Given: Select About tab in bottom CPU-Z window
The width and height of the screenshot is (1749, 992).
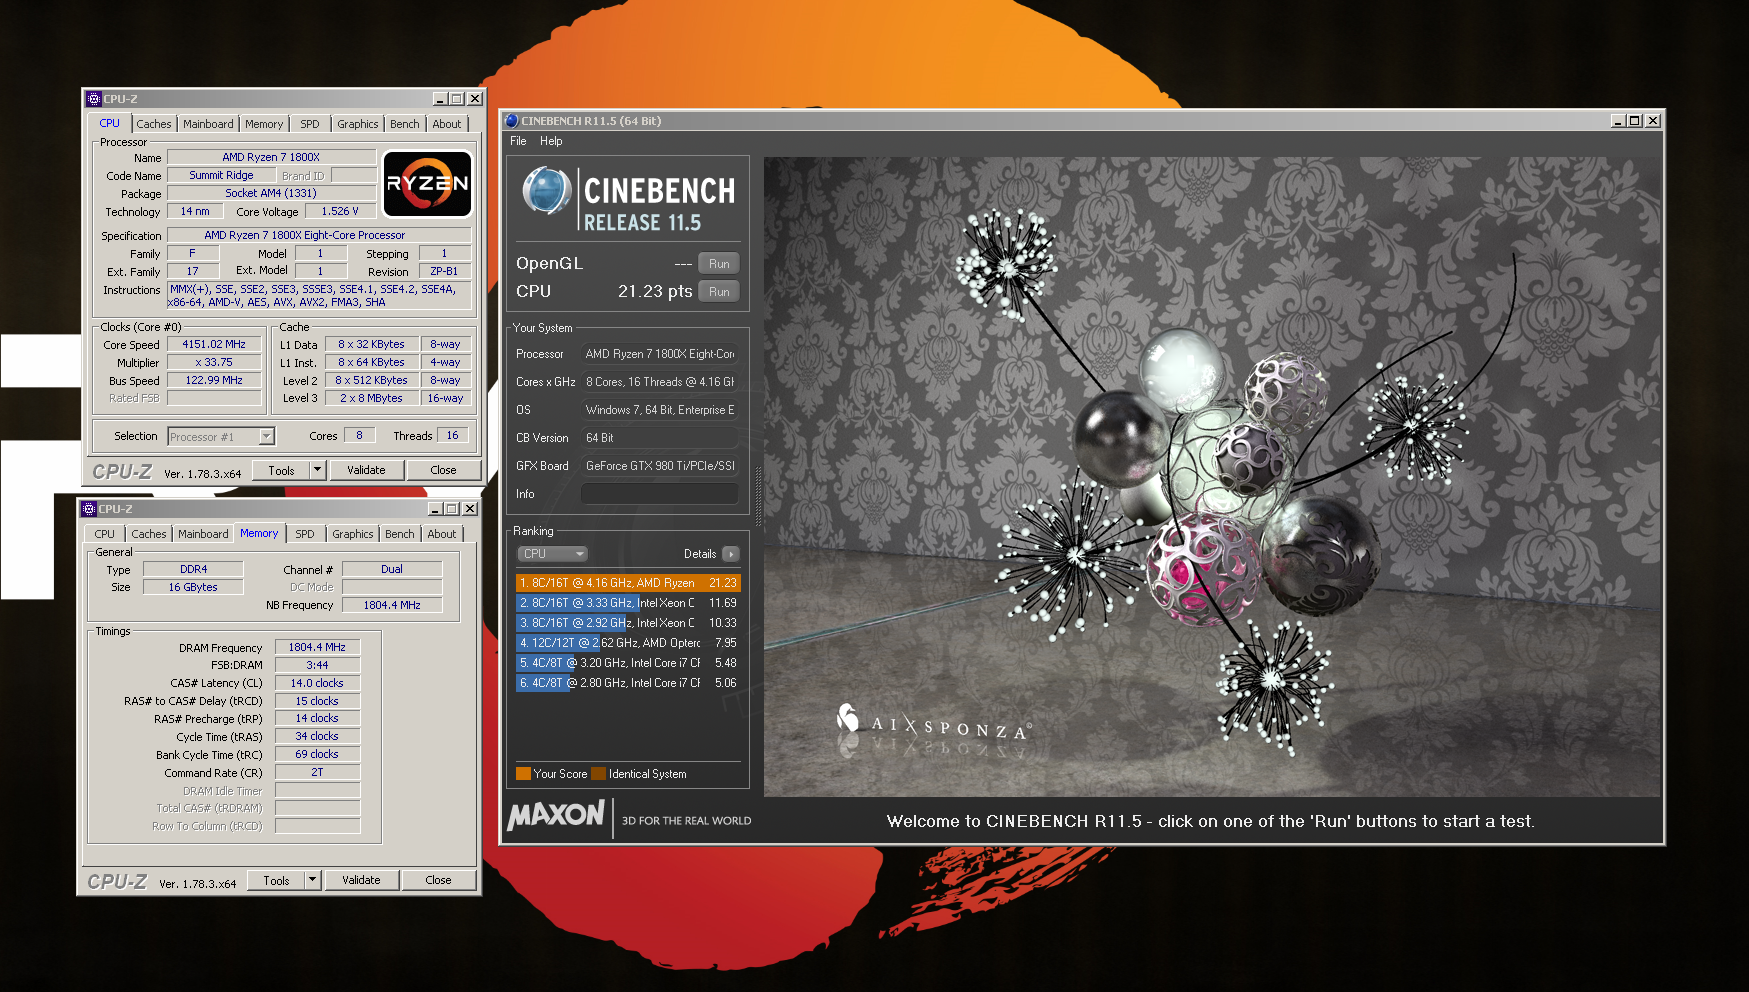Looking at the screenshot, I should 442,534.
